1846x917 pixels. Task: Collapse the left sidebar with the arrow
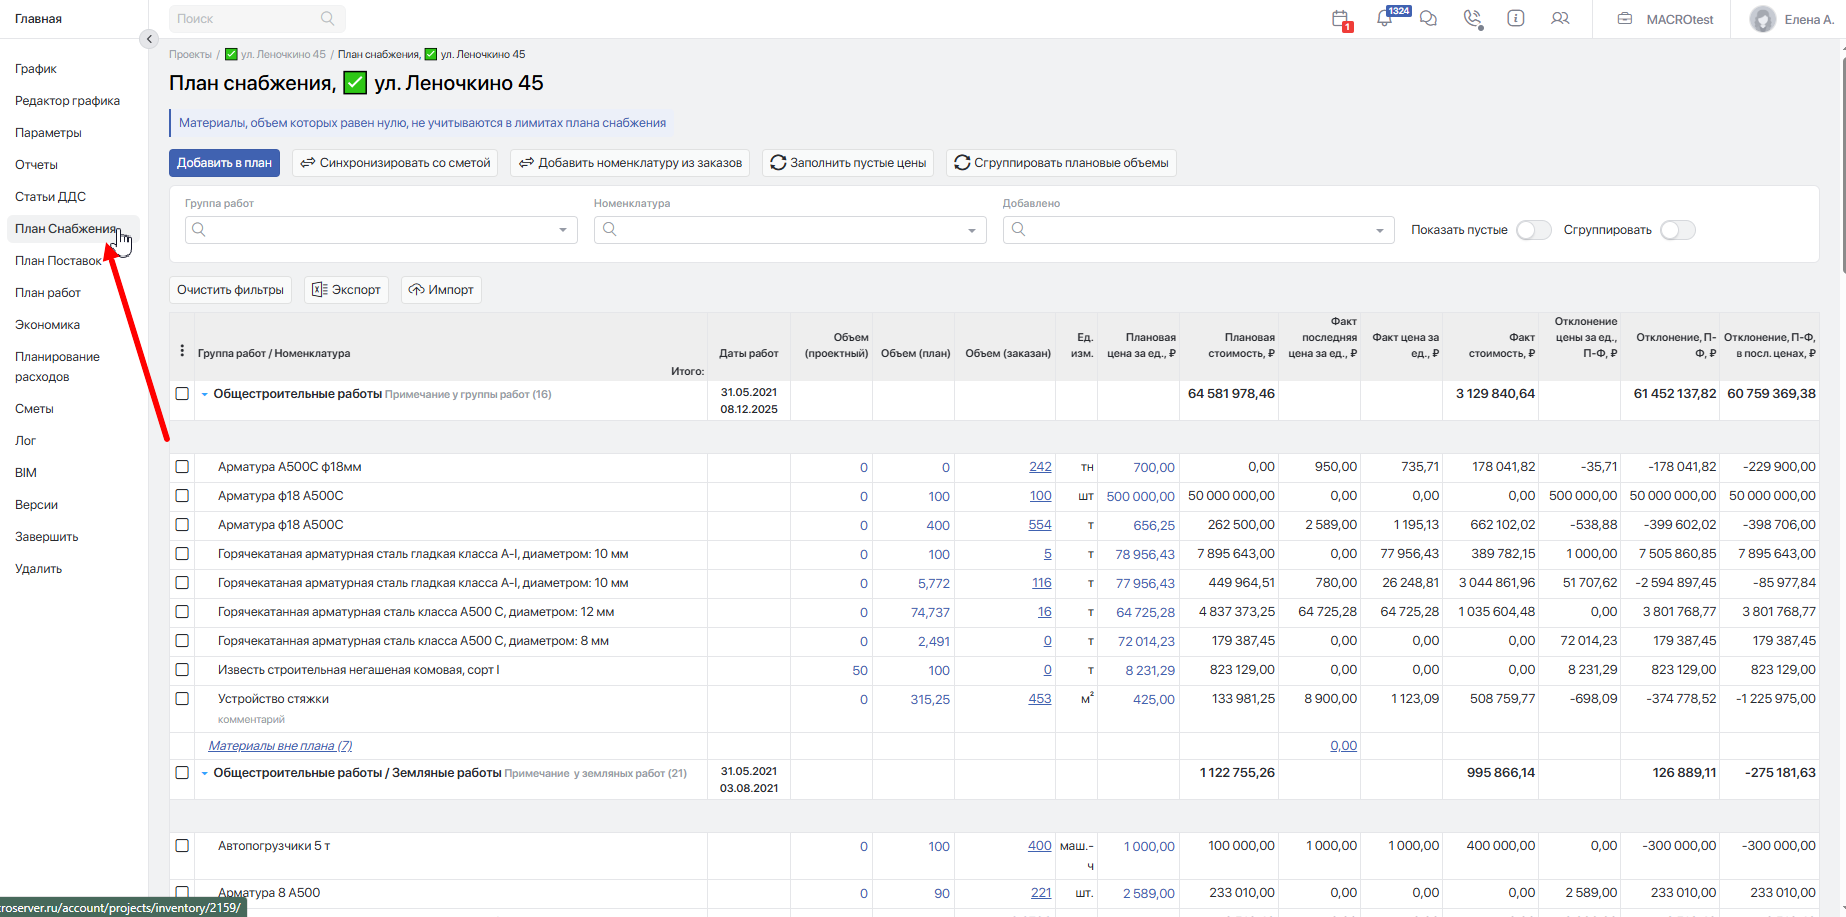(149, 39)
